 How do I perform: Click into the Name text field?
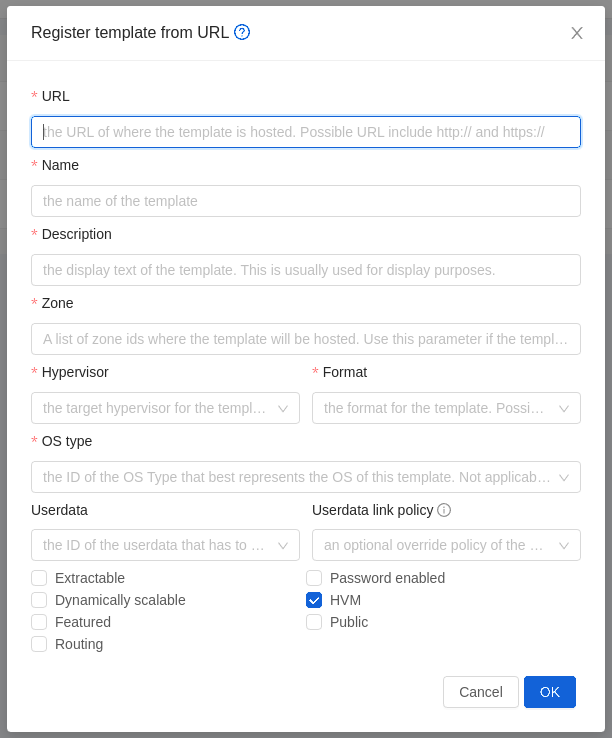(x=306, y=201)
